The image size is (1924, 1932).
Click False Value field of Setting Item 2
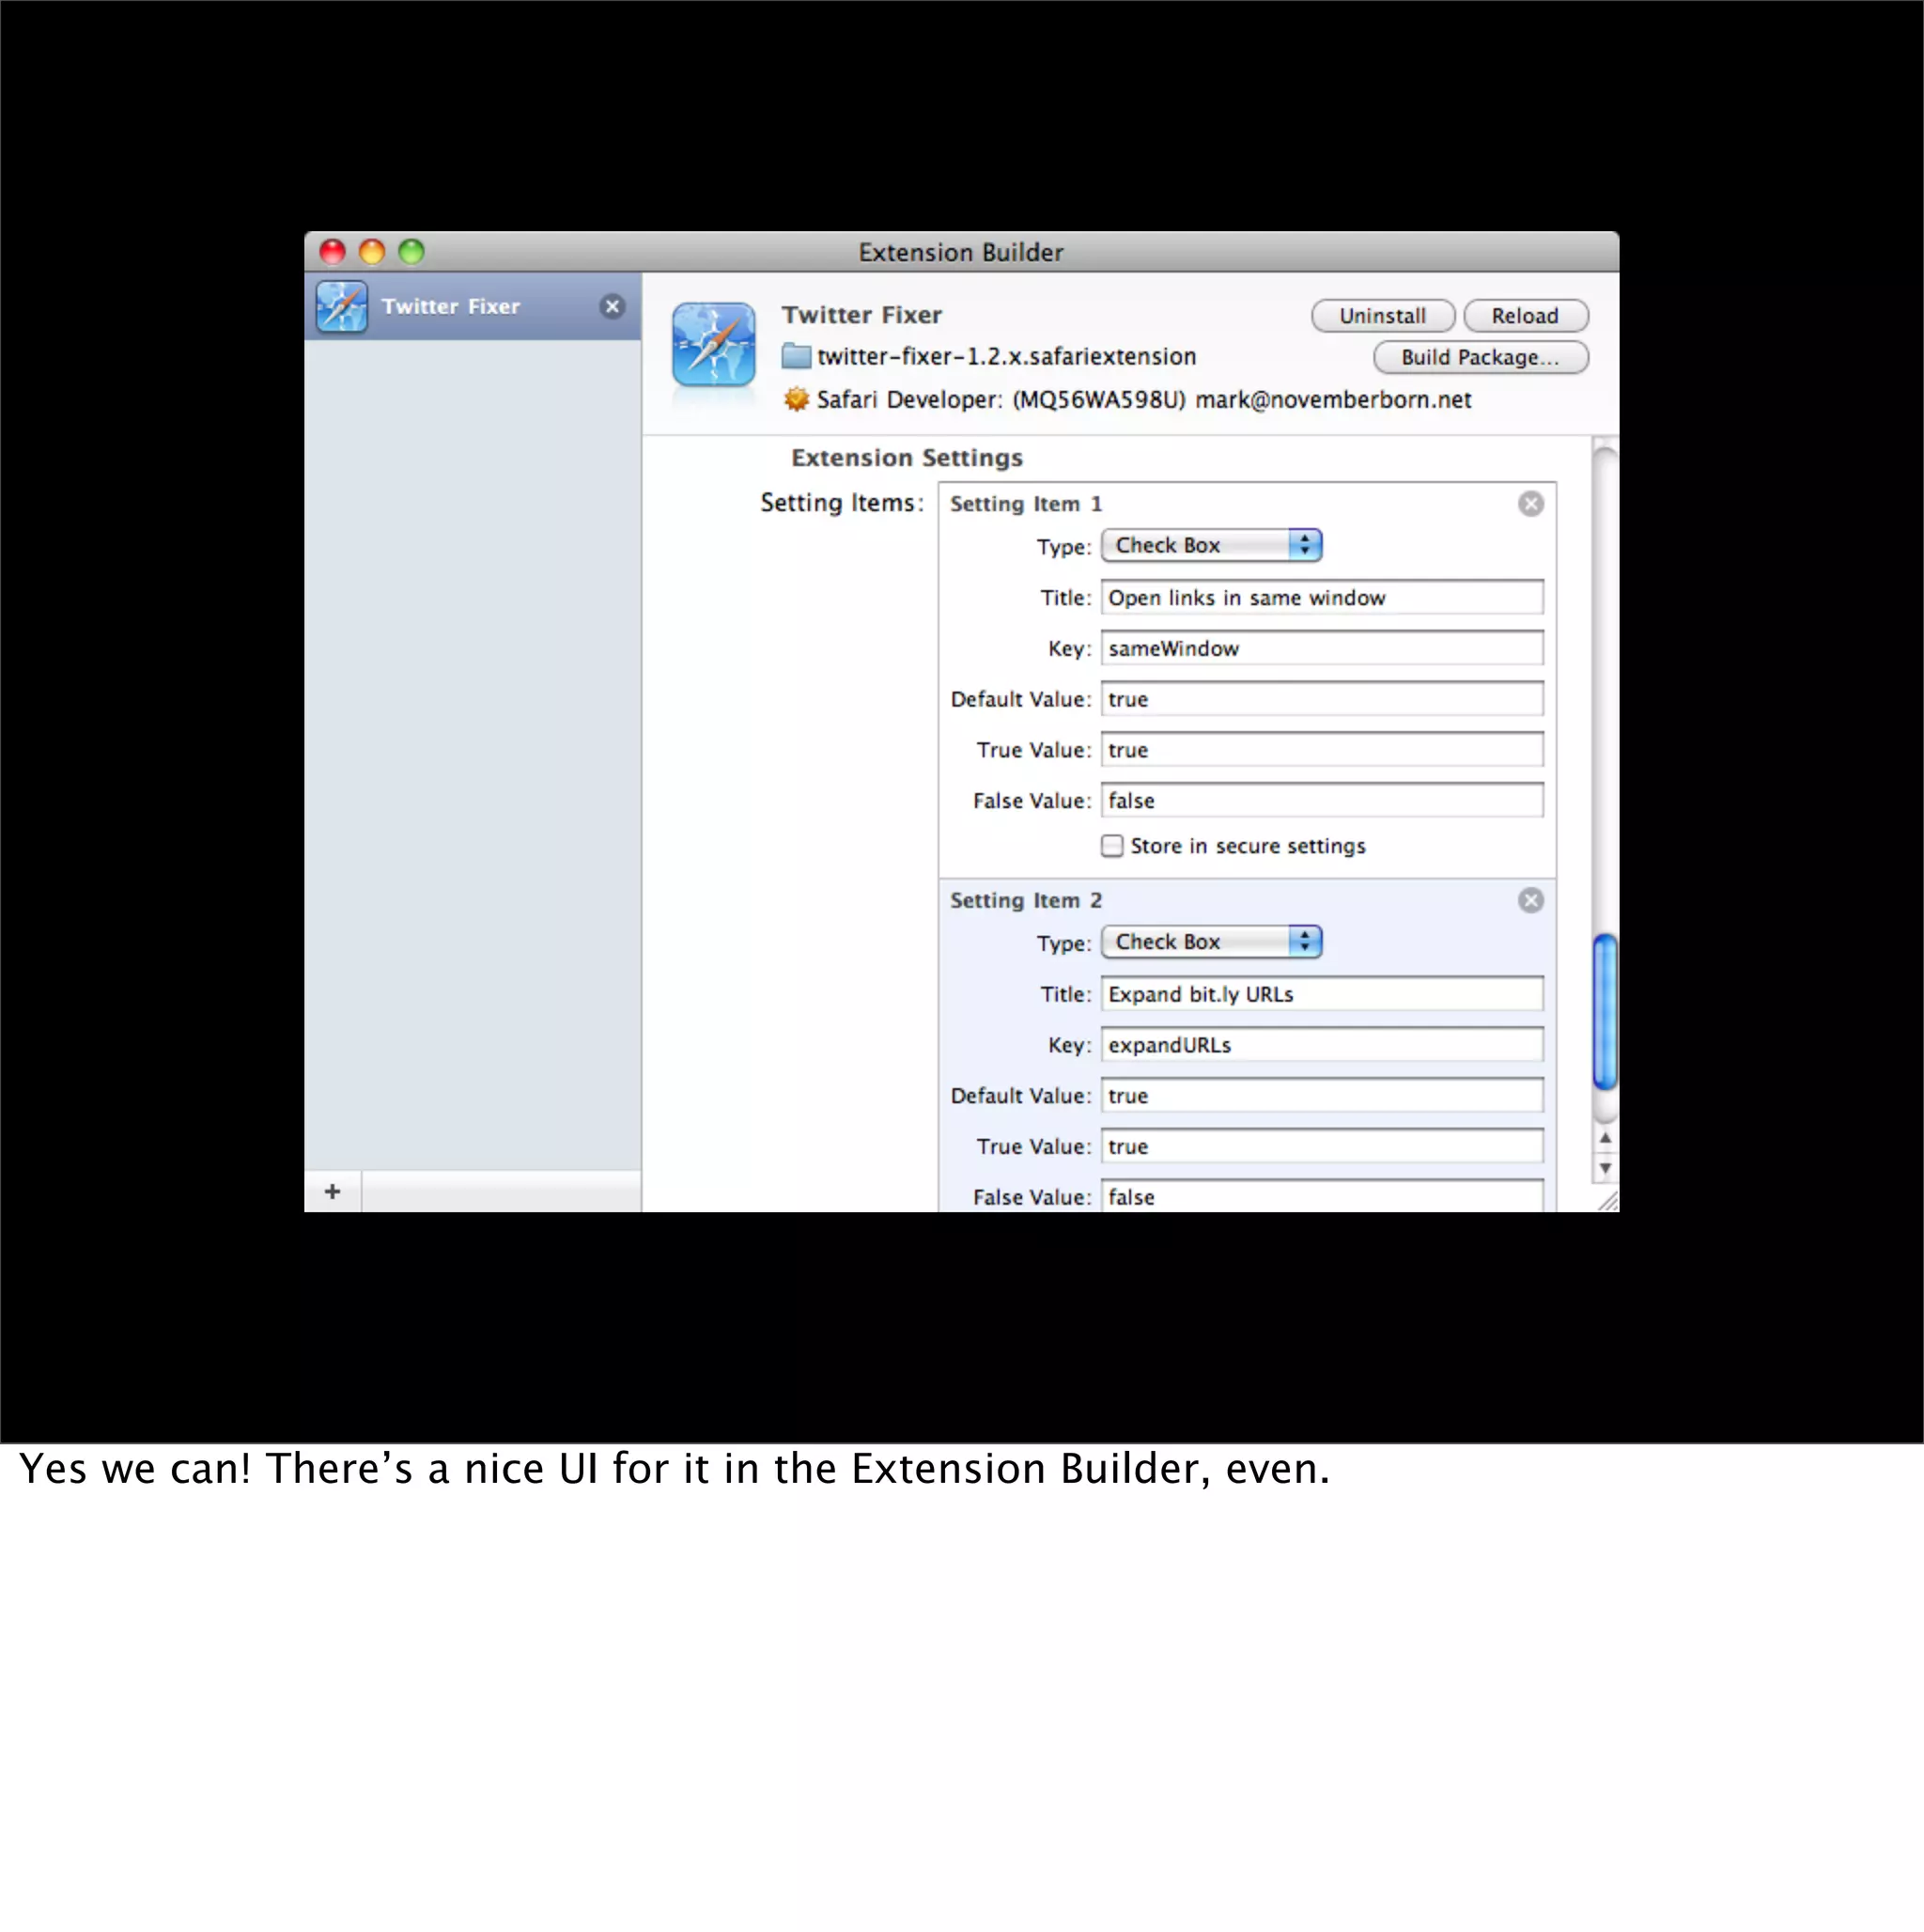tap(1322, 1197)
